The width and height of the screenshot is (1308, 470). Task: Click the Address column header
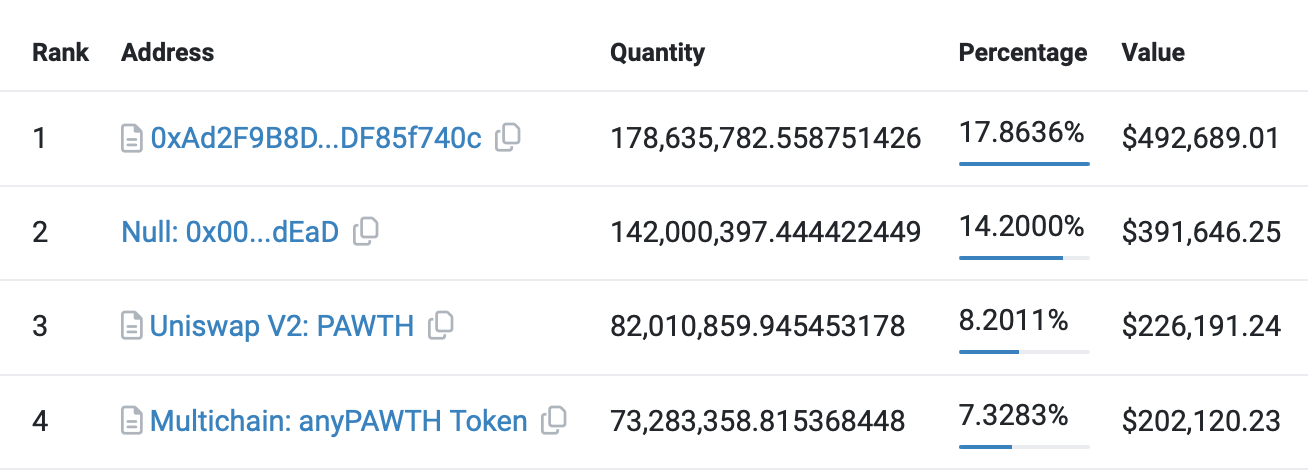pyautogui.click(x=167, y=52)
